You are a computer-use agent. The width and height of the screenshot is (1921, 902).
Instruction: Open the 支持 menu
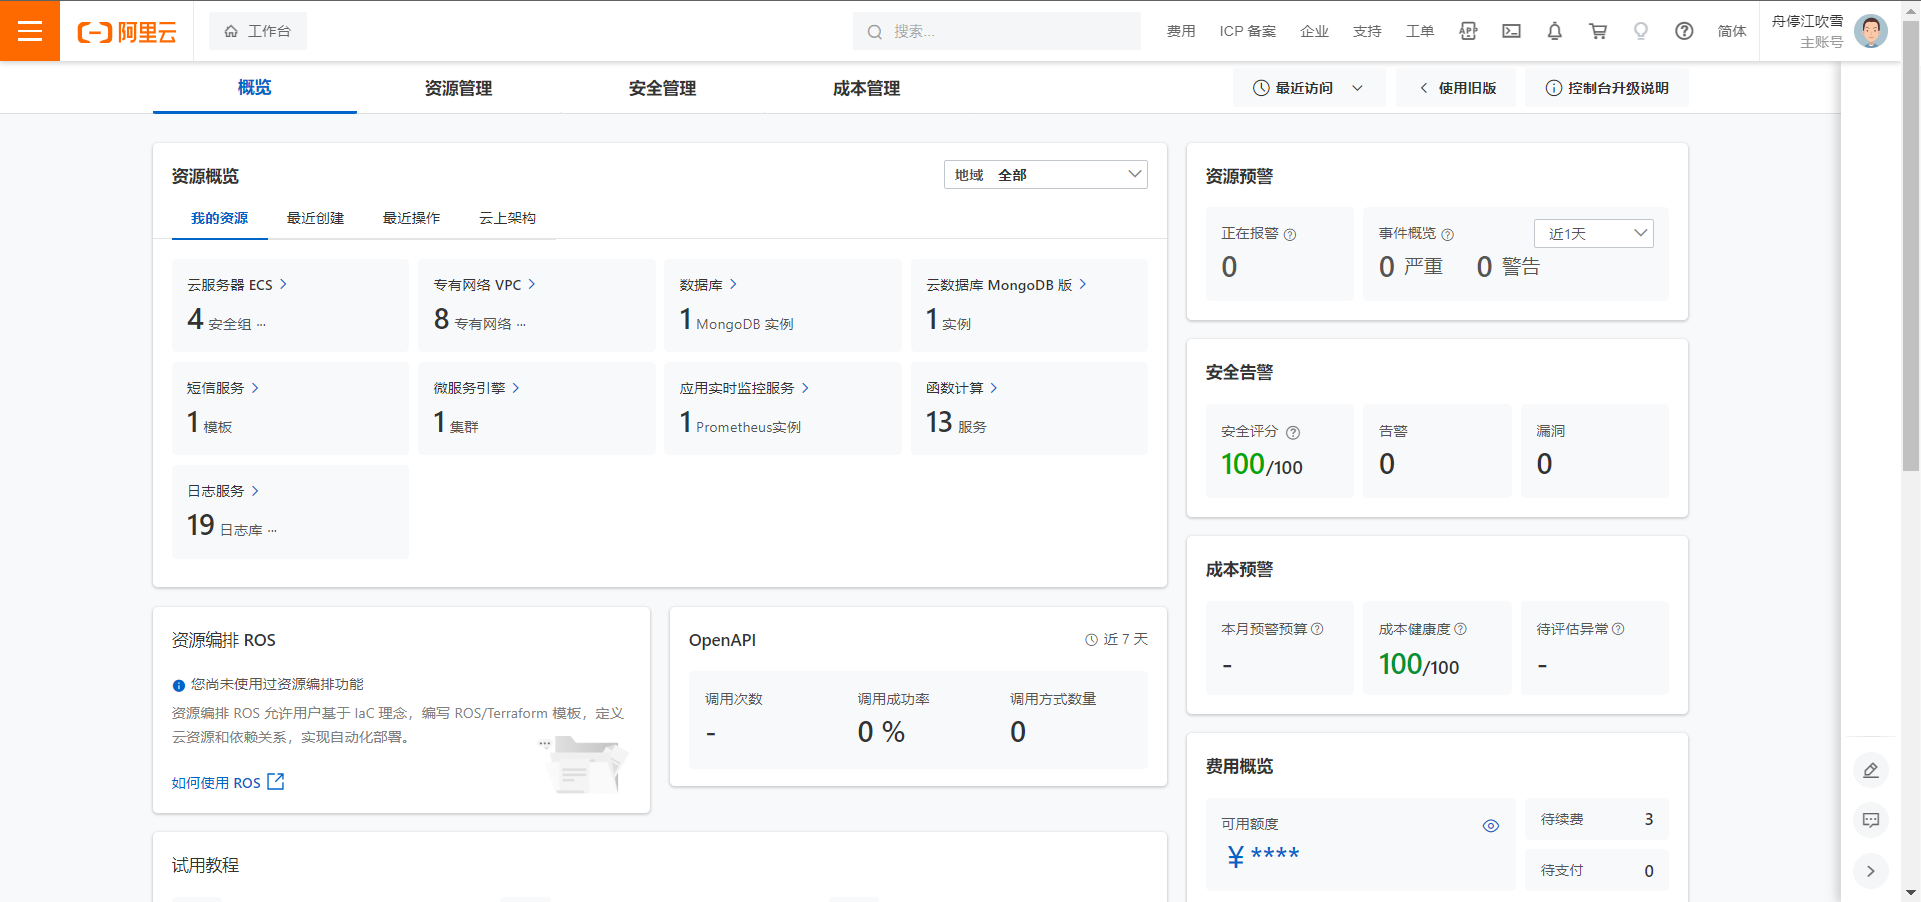(x=1367, y=31)
